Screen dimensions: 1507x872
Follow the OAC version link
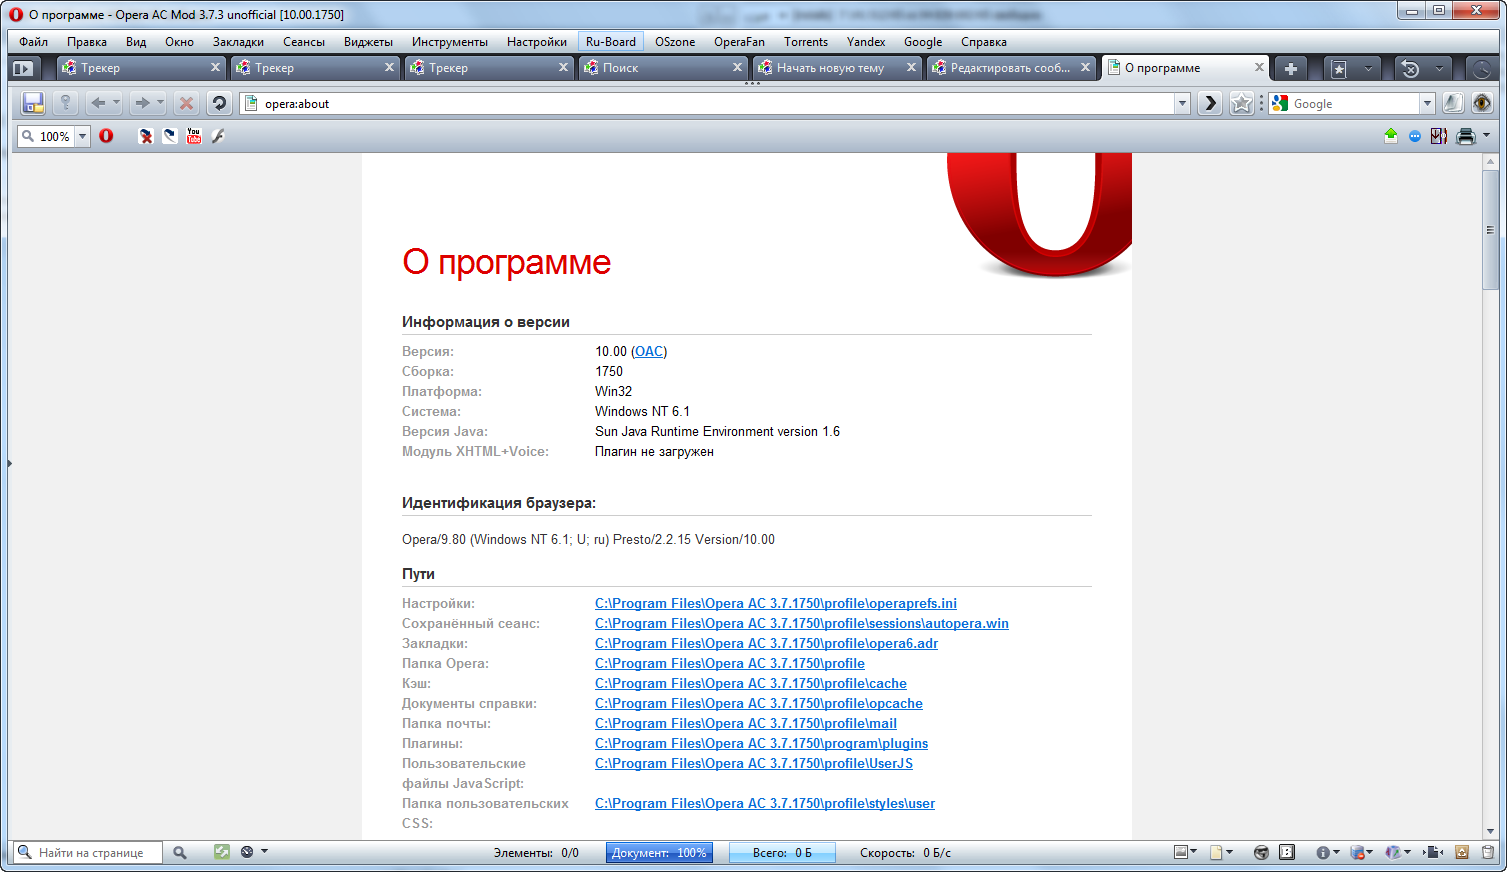649,351
